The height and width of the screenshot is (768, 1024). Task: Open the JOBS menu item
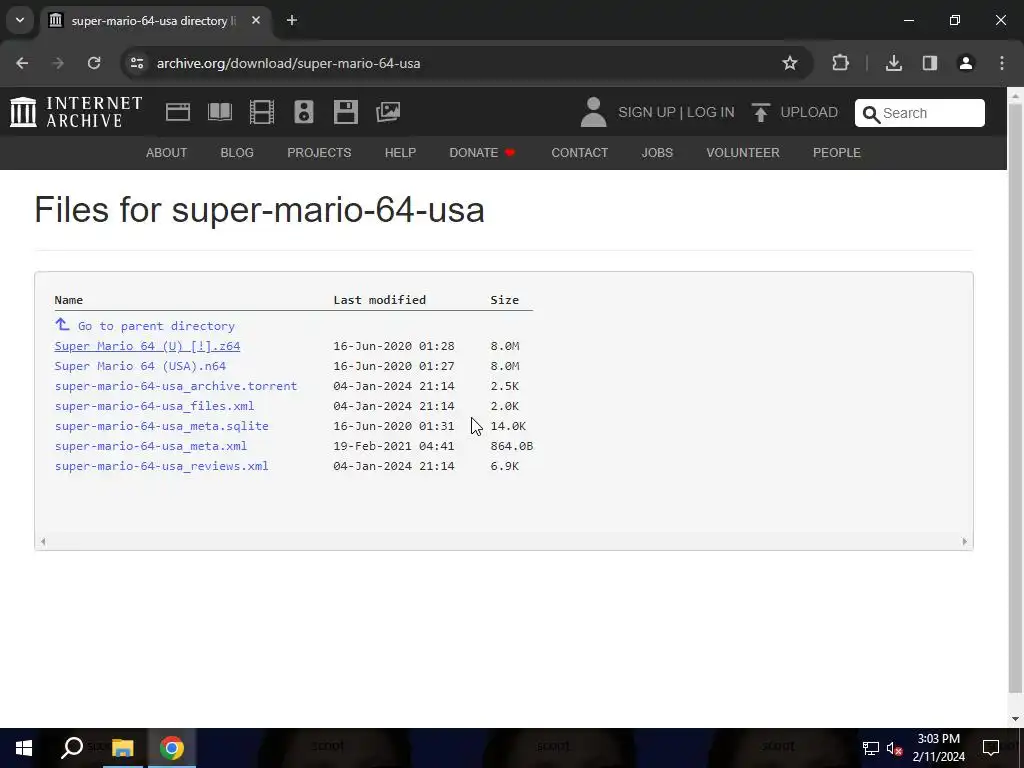pyautogui.click(x=657, y=153)
